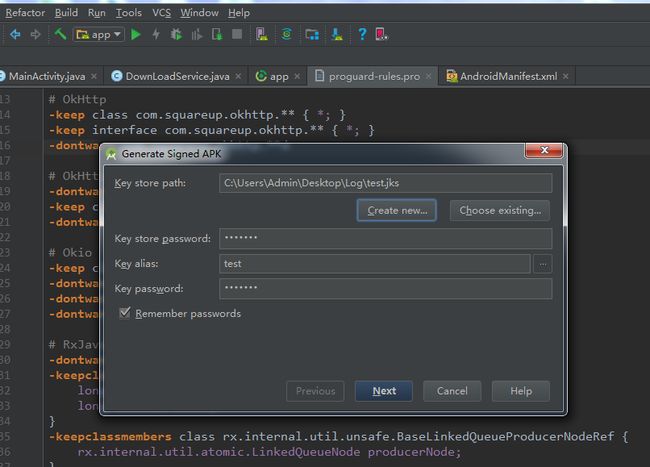Screen dimensions: 650x467
Task: Open the AVD Manager icon
Action: coord(262,34)
